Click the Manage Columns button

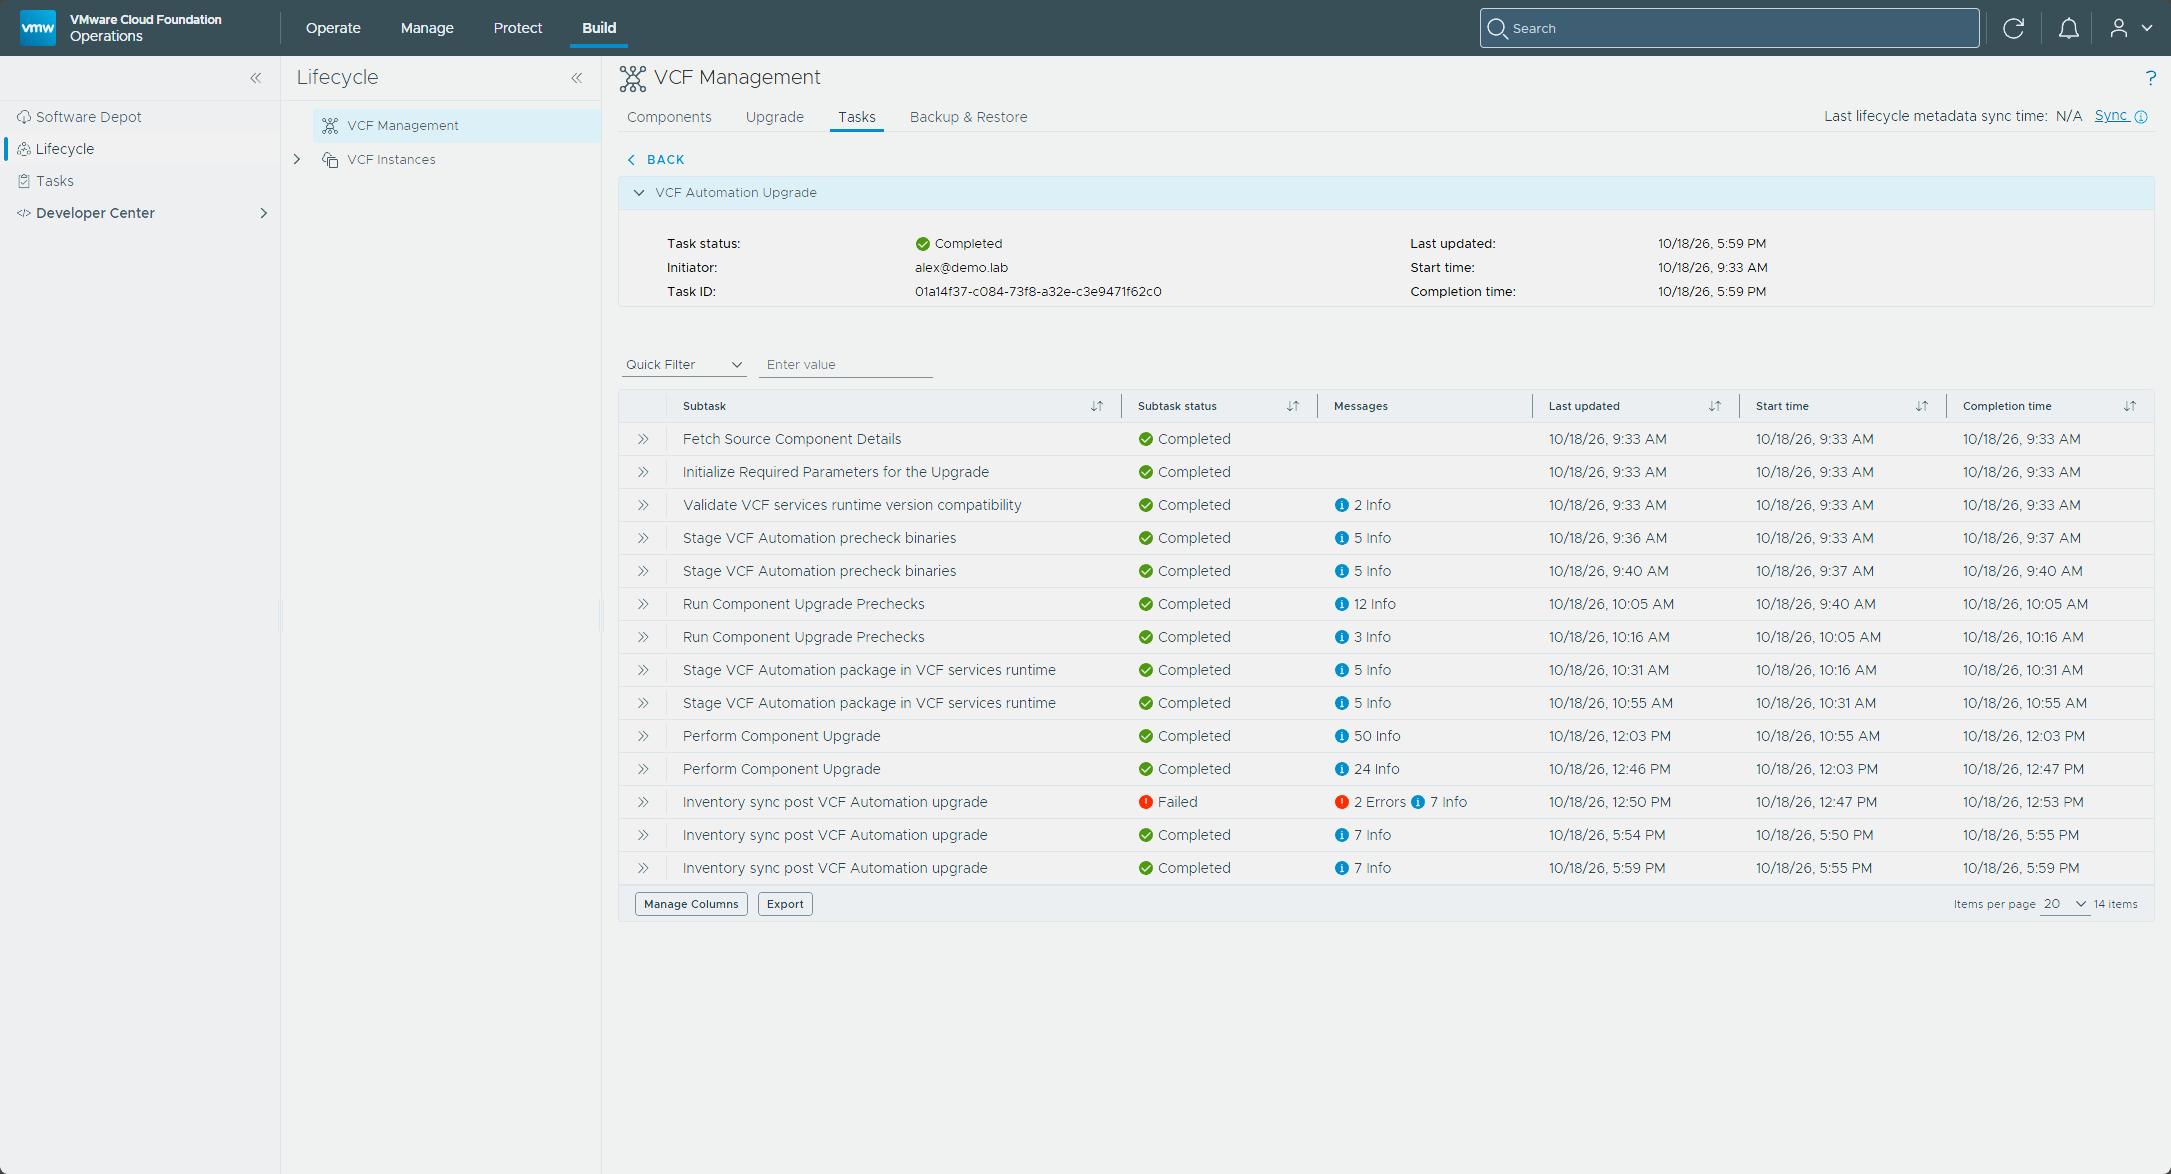[691, 904]
